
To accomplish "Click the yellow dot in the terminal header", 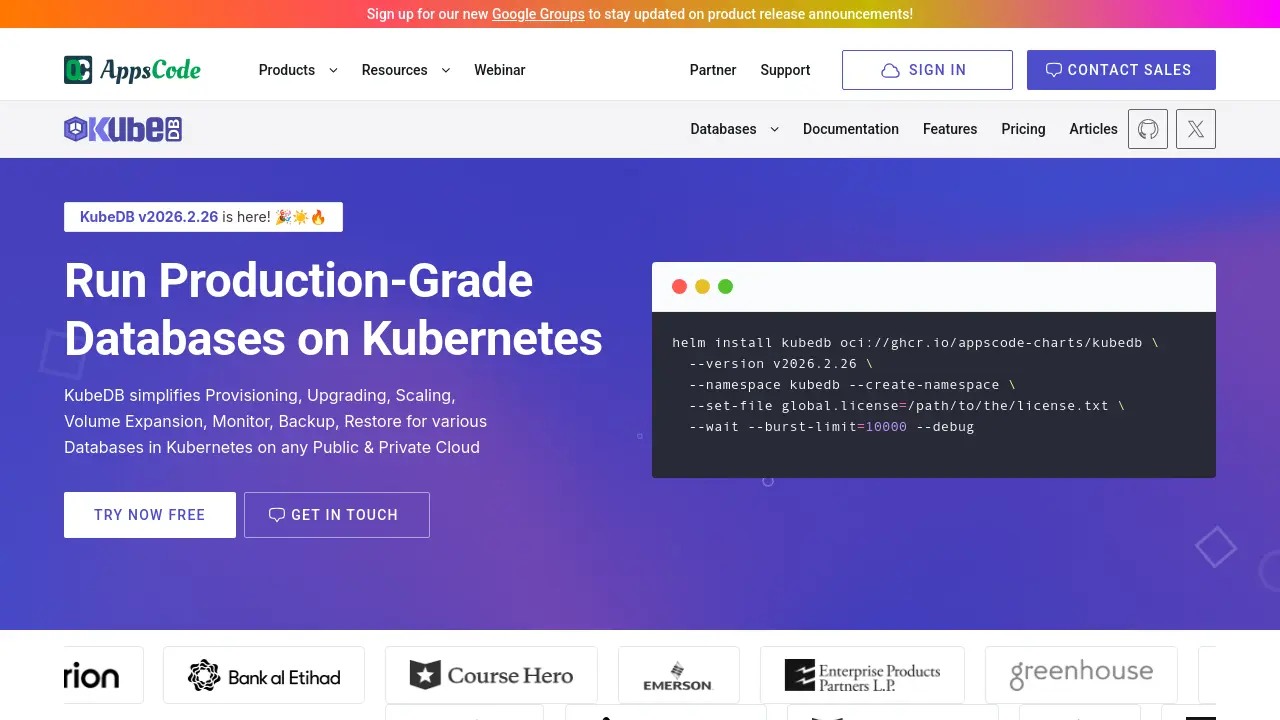I will pos(702,286).
